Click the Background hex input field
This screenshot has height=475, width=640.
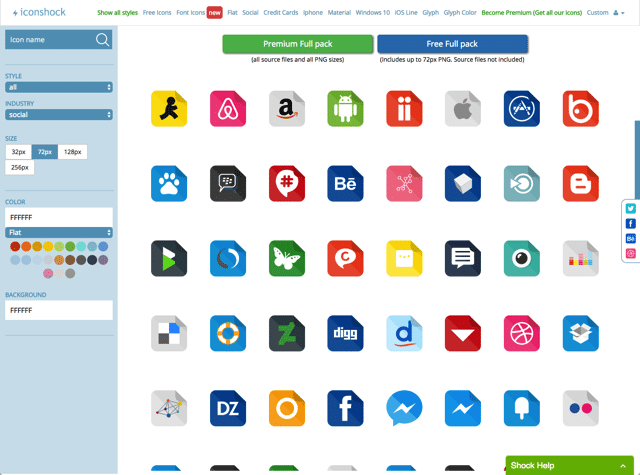[59, 311]
